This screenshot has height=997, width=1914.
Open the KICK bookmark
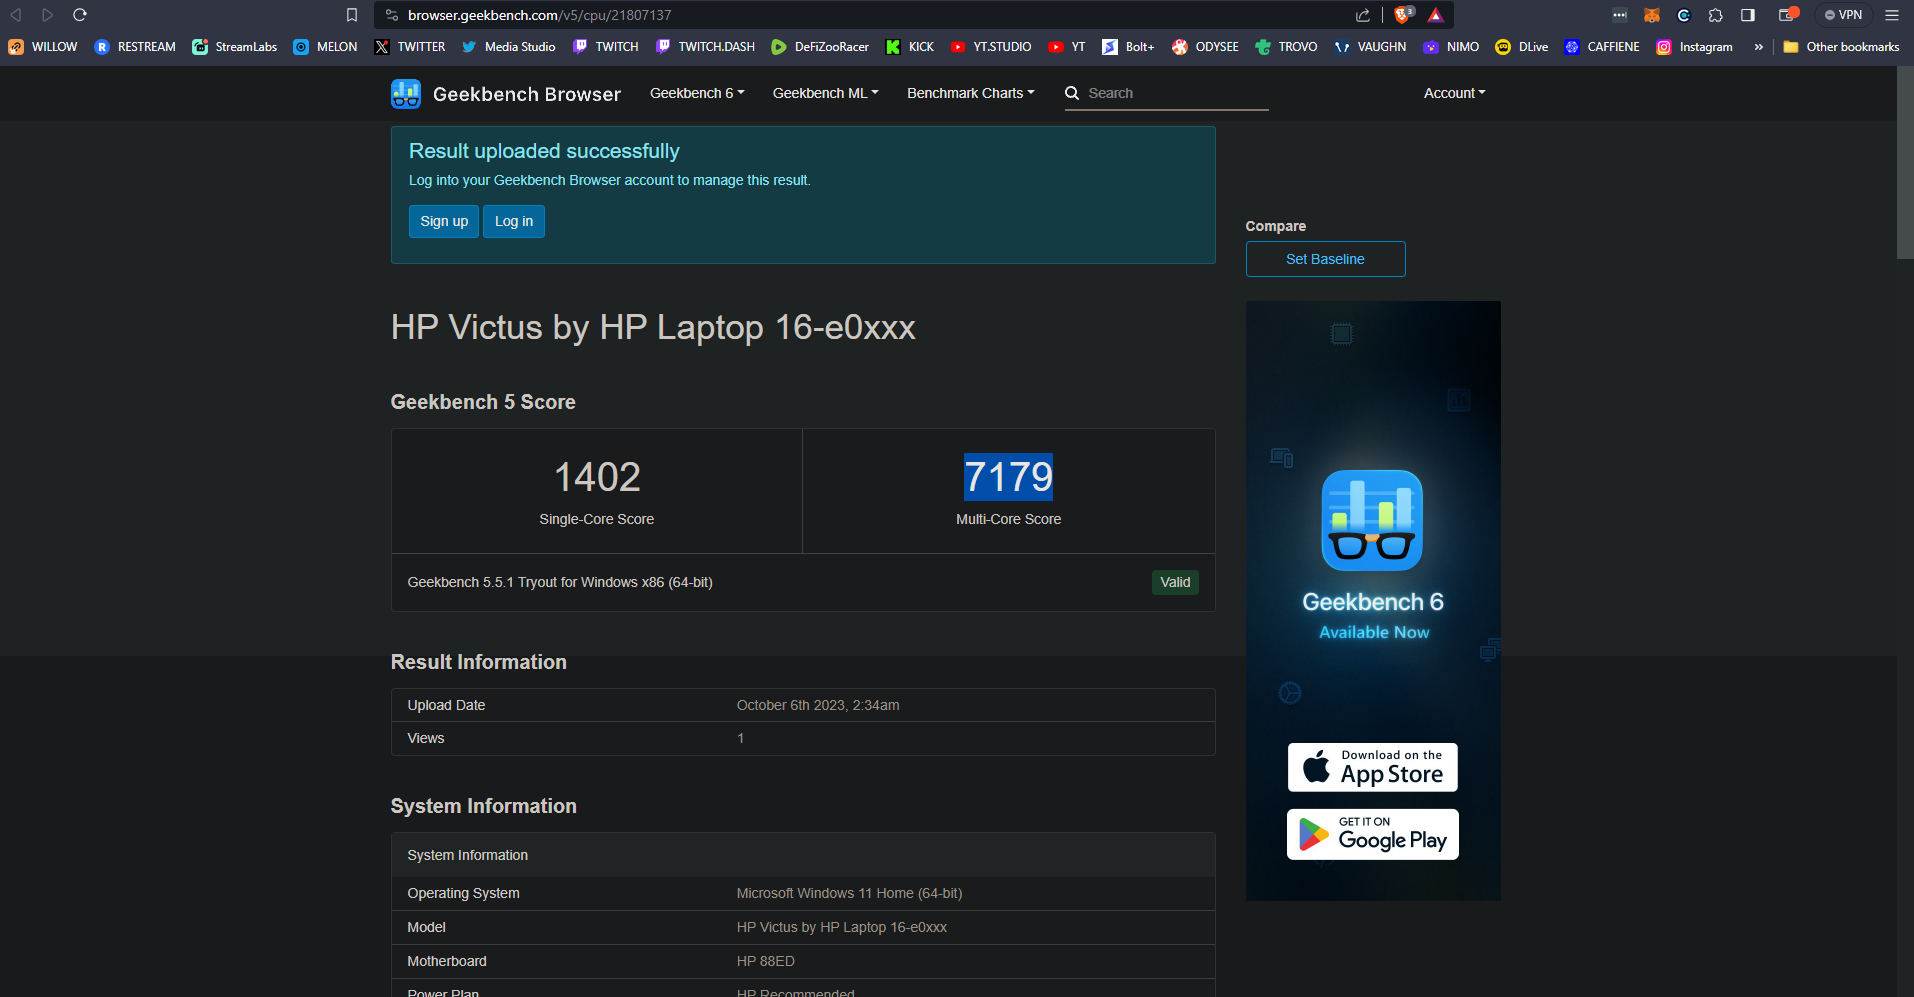point(910,47)
